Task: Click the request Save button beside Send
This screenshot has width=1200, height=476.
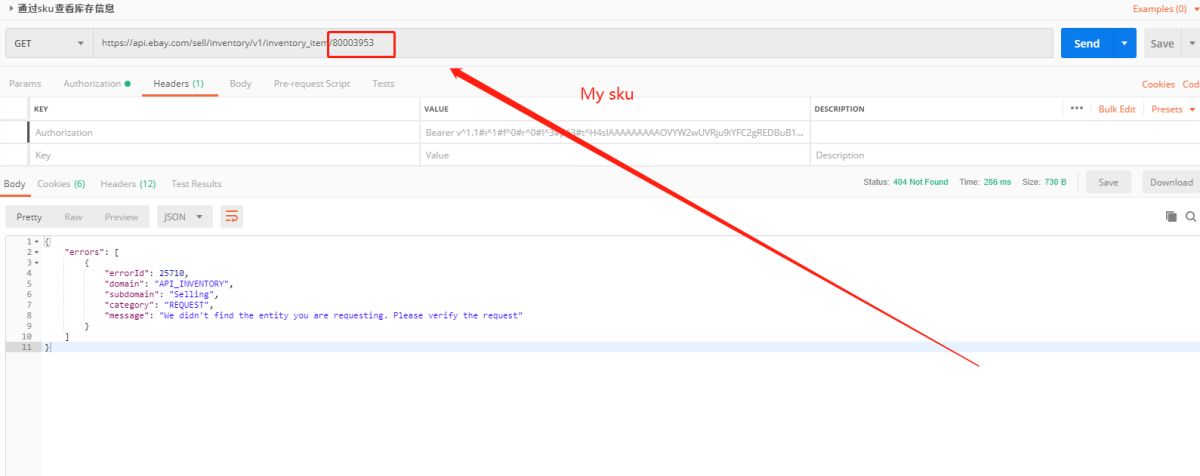Action: pos(1162,44)
